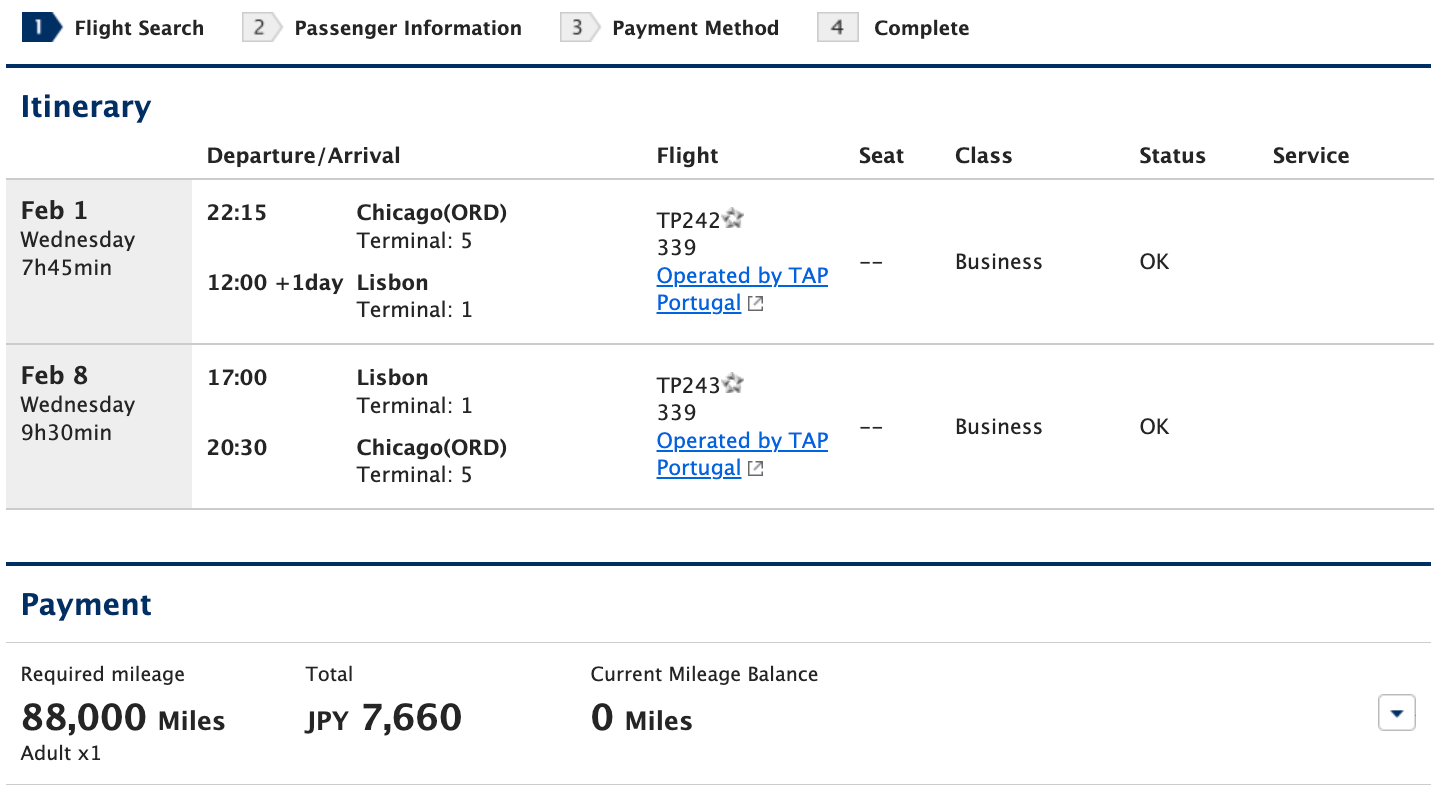Click the Required mileage 88,000 Miles value
Viewport: 1444px width, 794px height.
click(x=122, y=717)
